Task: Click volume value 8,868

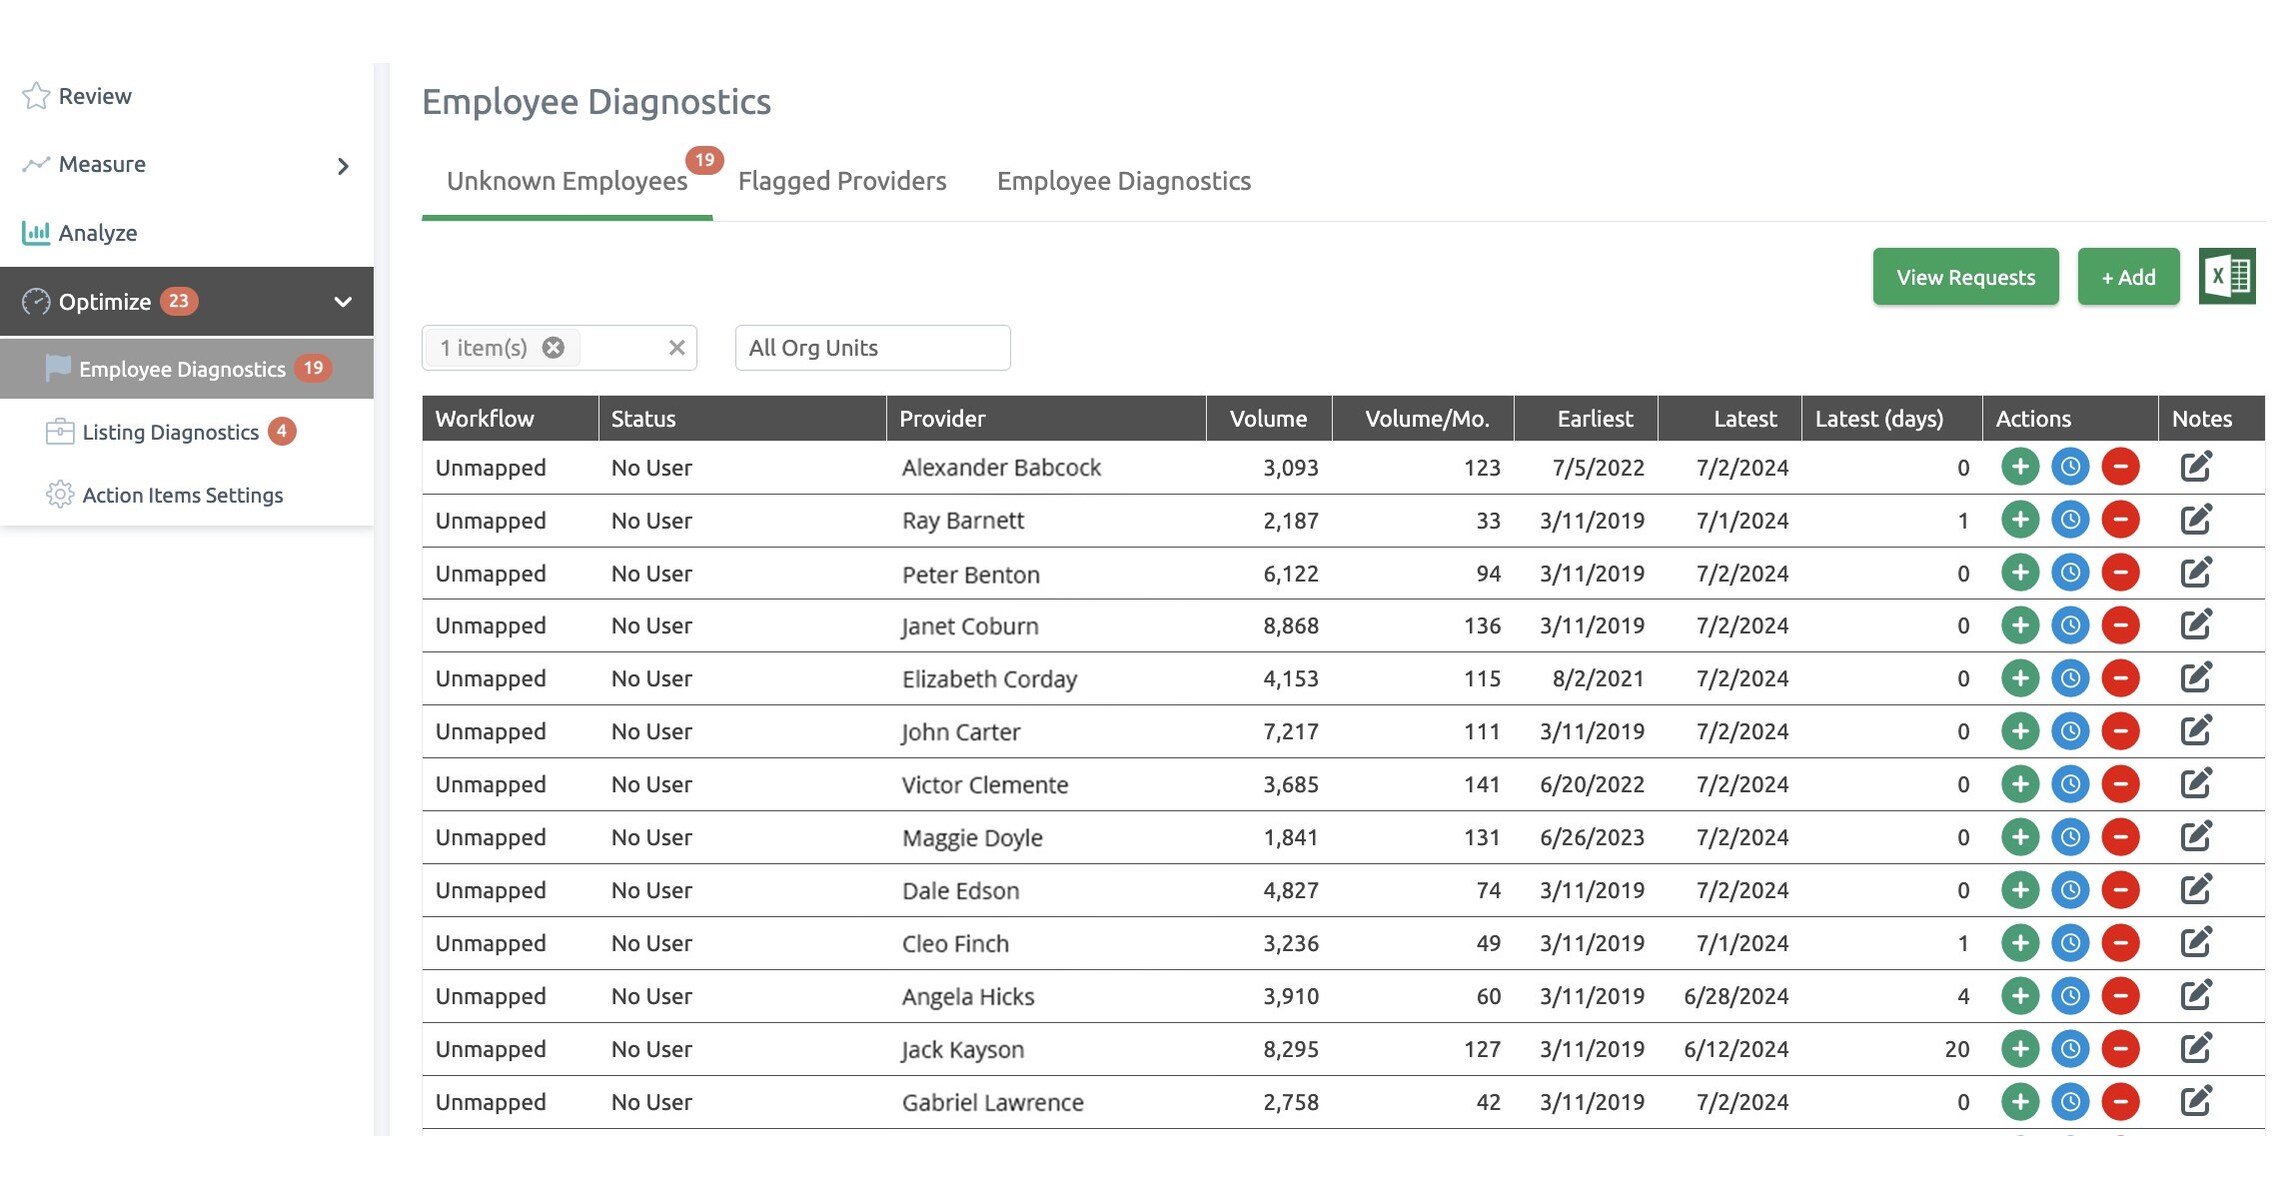Action: 1290,626
